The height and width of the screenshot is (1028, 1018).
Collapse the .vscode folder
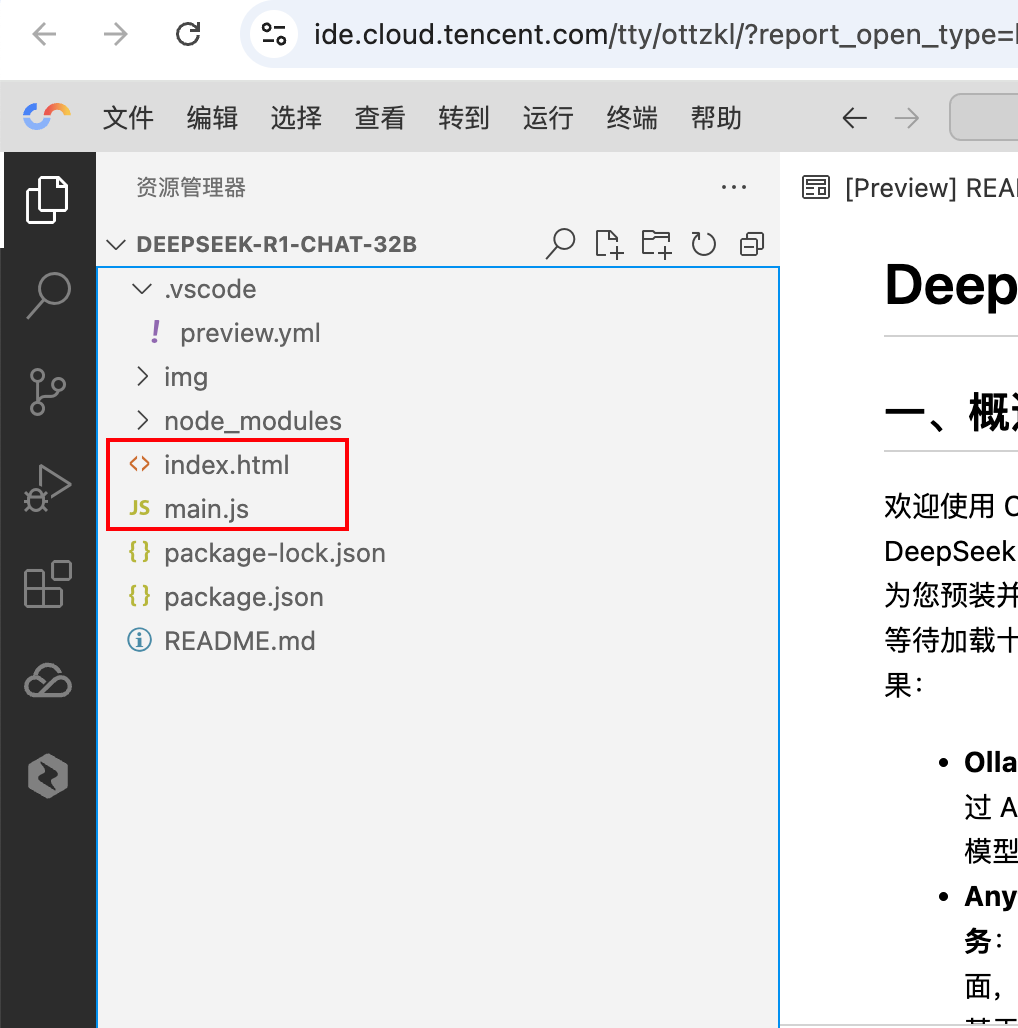click(142, 289)
